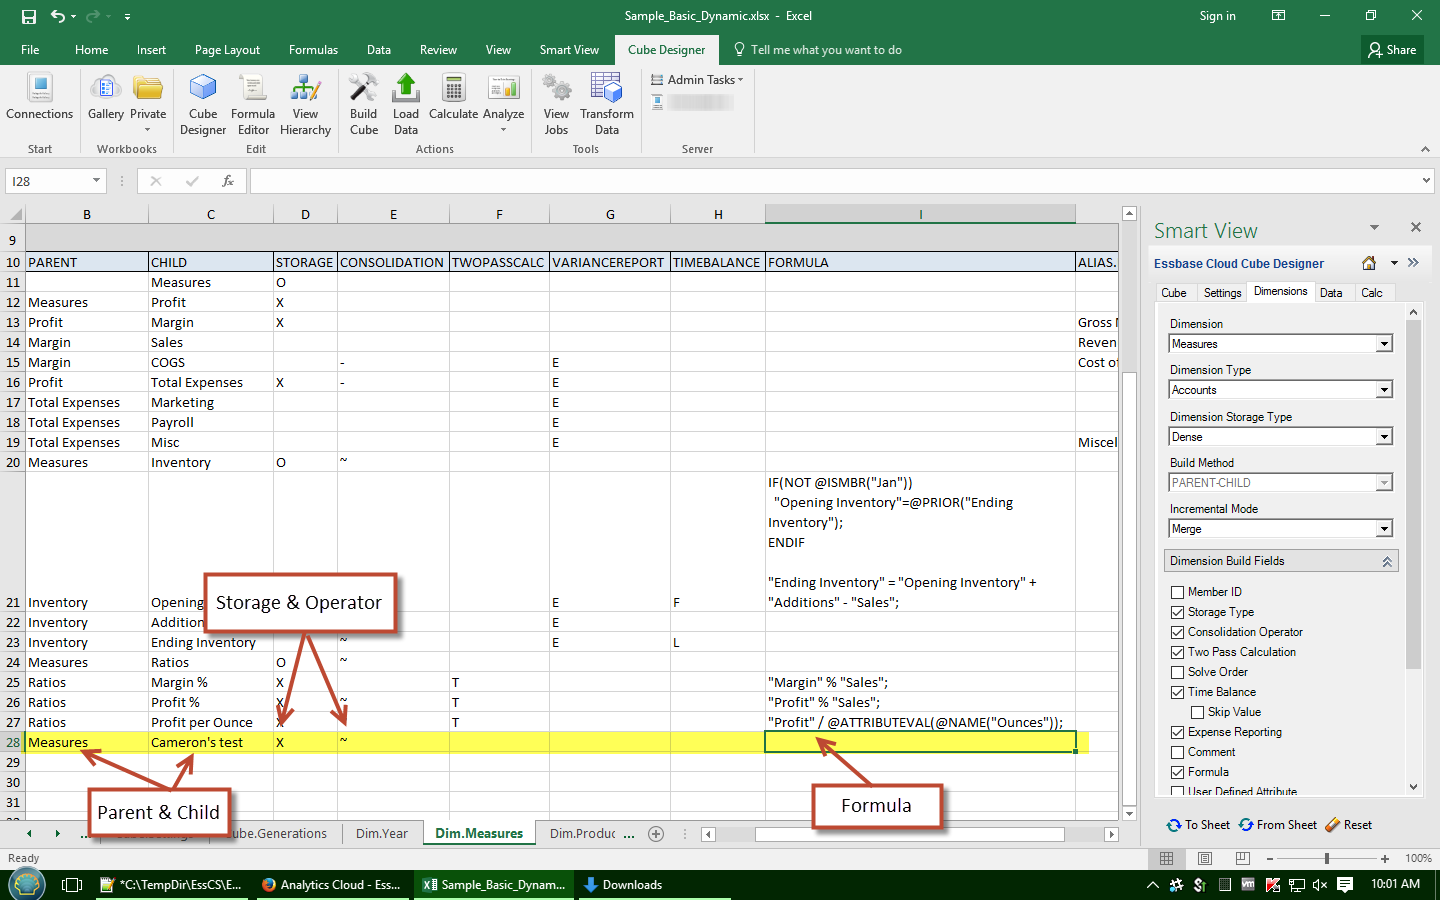This screenshot has width=1440, height=900.
Task: Select the Dim.Year sheet tab
Action: [382, 833]
